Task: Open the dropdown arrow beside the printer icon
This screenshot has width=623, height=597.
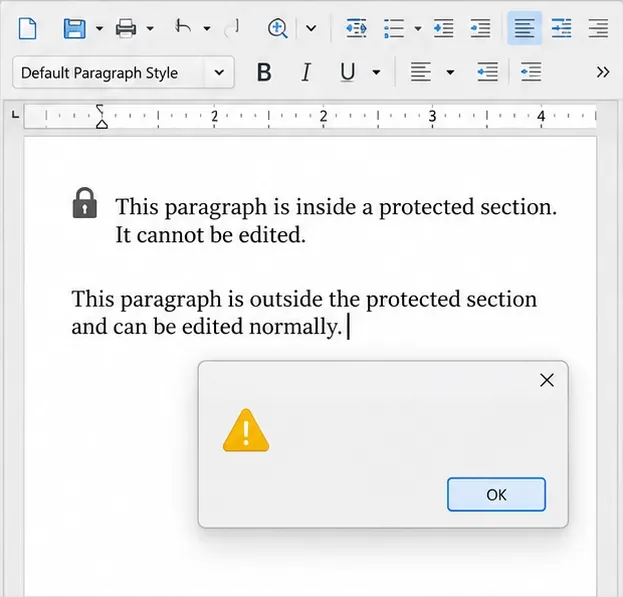Action: click(150, 29)
